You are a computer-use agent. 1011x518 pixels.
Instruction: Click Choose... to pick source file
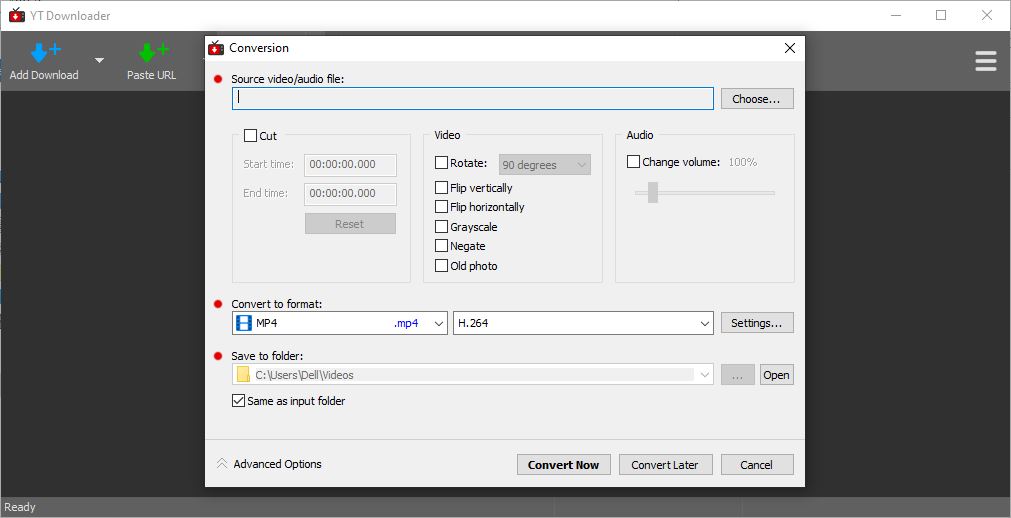coord(757,99)
